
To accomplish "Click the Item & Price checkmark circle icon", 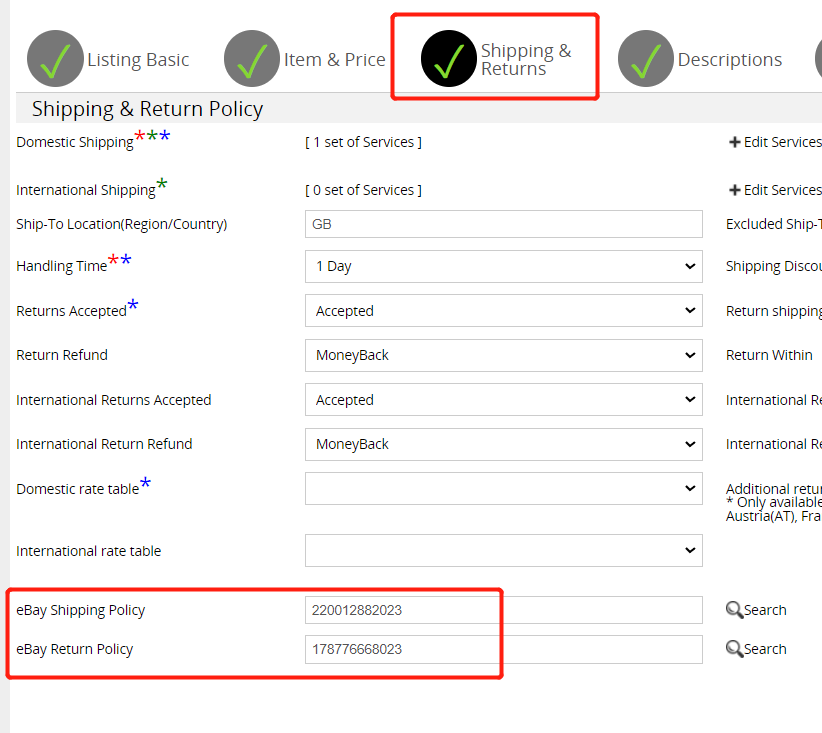I will pyautogui.click(x=252, y=59).
